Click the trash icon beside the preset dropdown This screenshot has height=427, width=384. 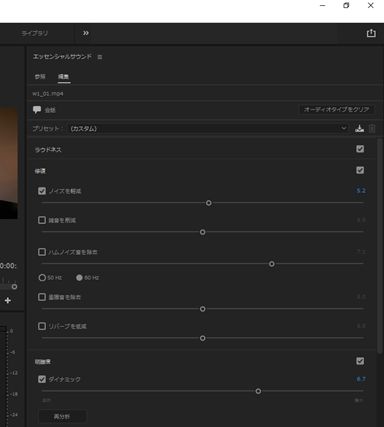372,129
